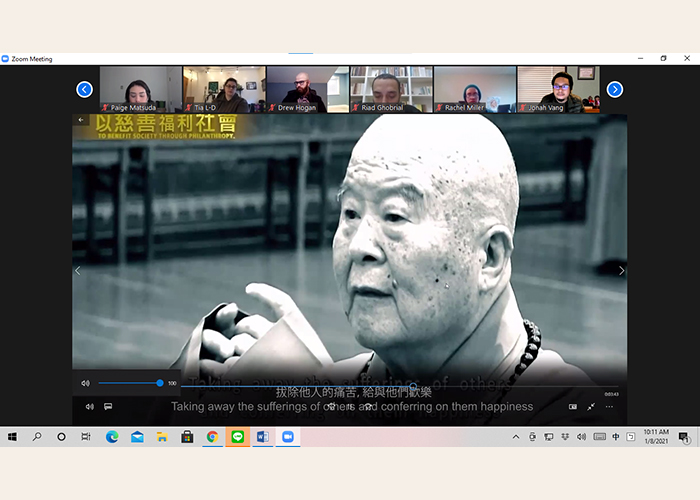Select Rachel Miller's video thumbnail
Screen dimensions: 700x500
click(x=475, y=89)
